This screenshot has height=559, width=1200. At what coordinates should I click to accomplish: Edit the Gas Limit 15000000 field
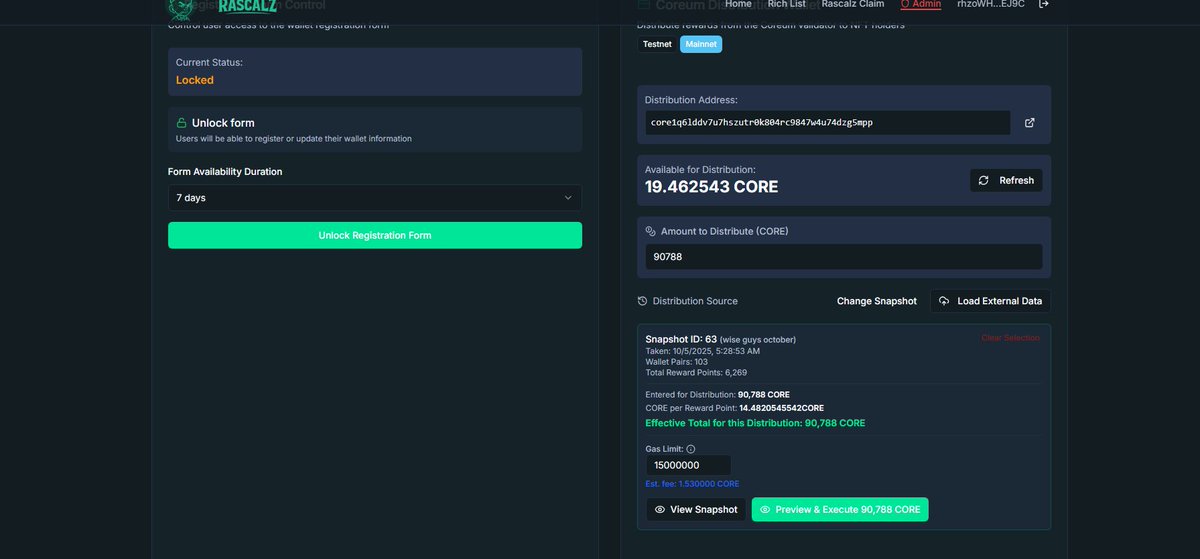688,466
